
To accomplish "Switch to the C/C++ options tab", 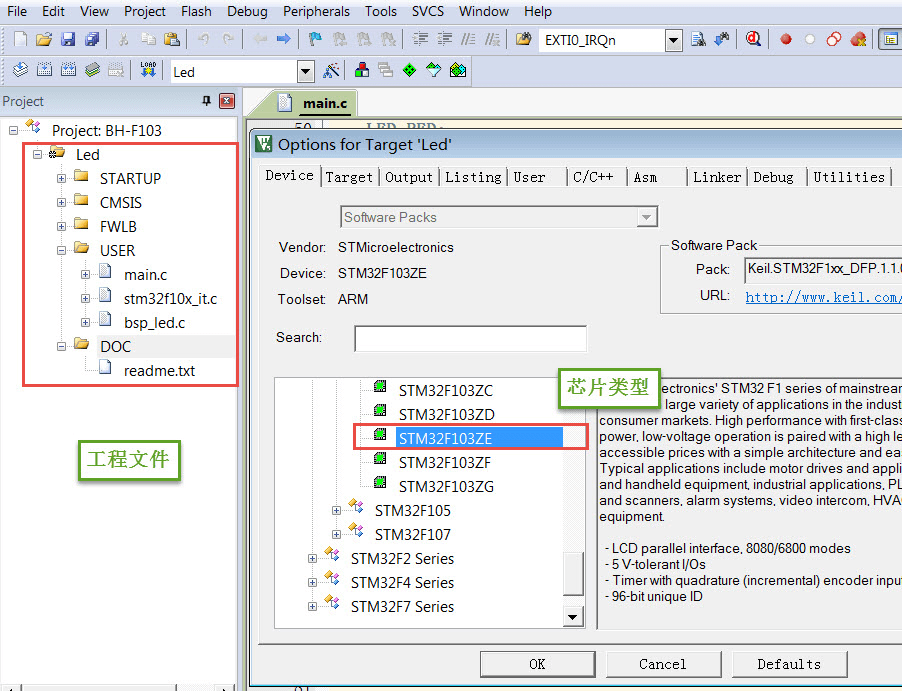I will 592,177.
